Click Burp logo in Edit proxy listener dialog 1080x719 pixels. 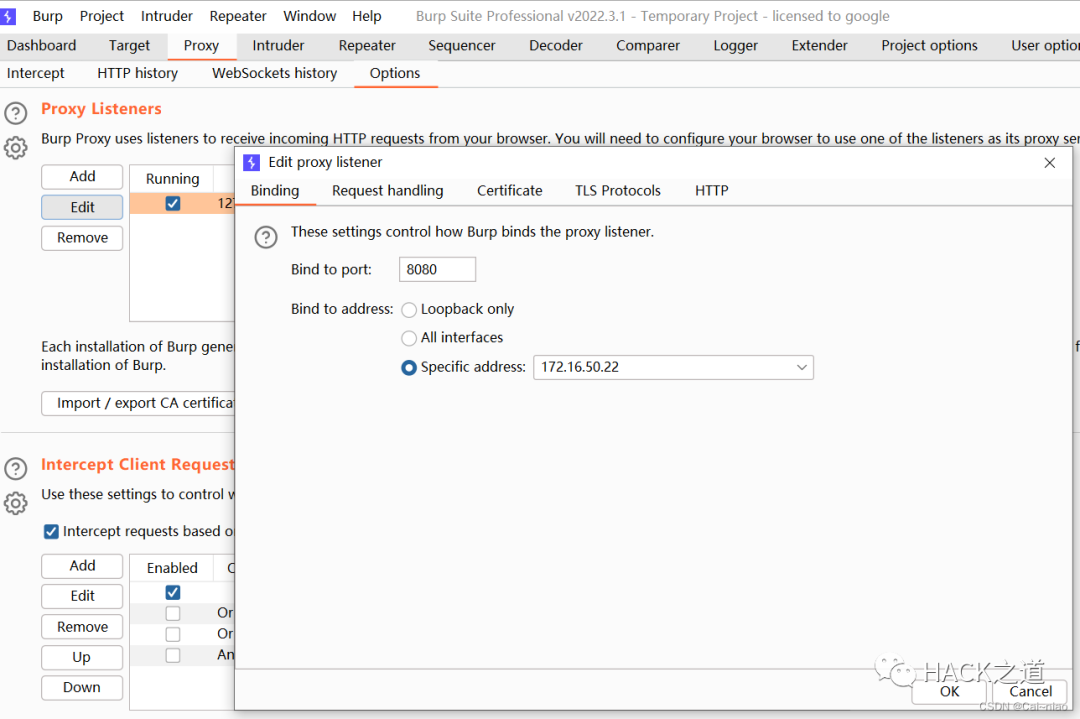[251, 163]
